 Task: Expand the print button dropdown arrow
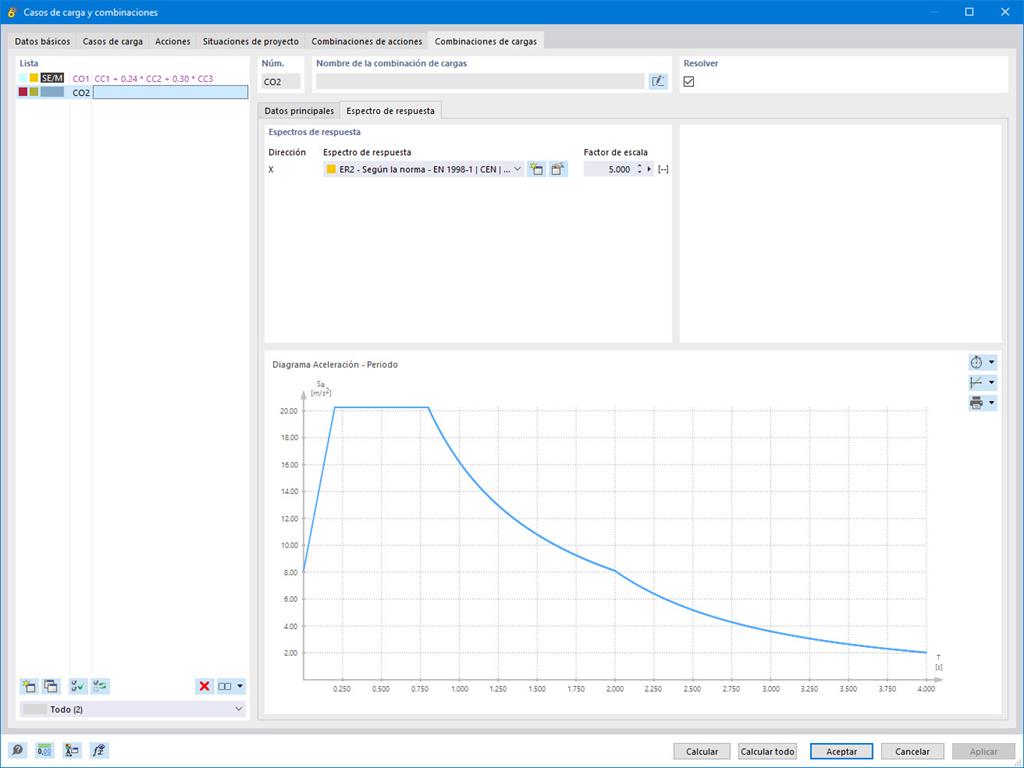point(991,403)
